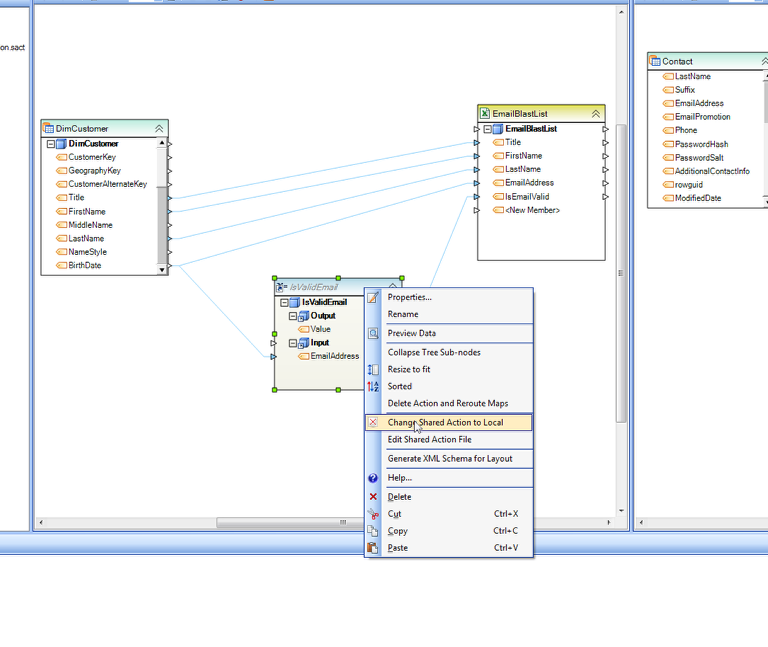Click the Preview Data magnifier icon

pyautogui.click(x=373, y=333)
